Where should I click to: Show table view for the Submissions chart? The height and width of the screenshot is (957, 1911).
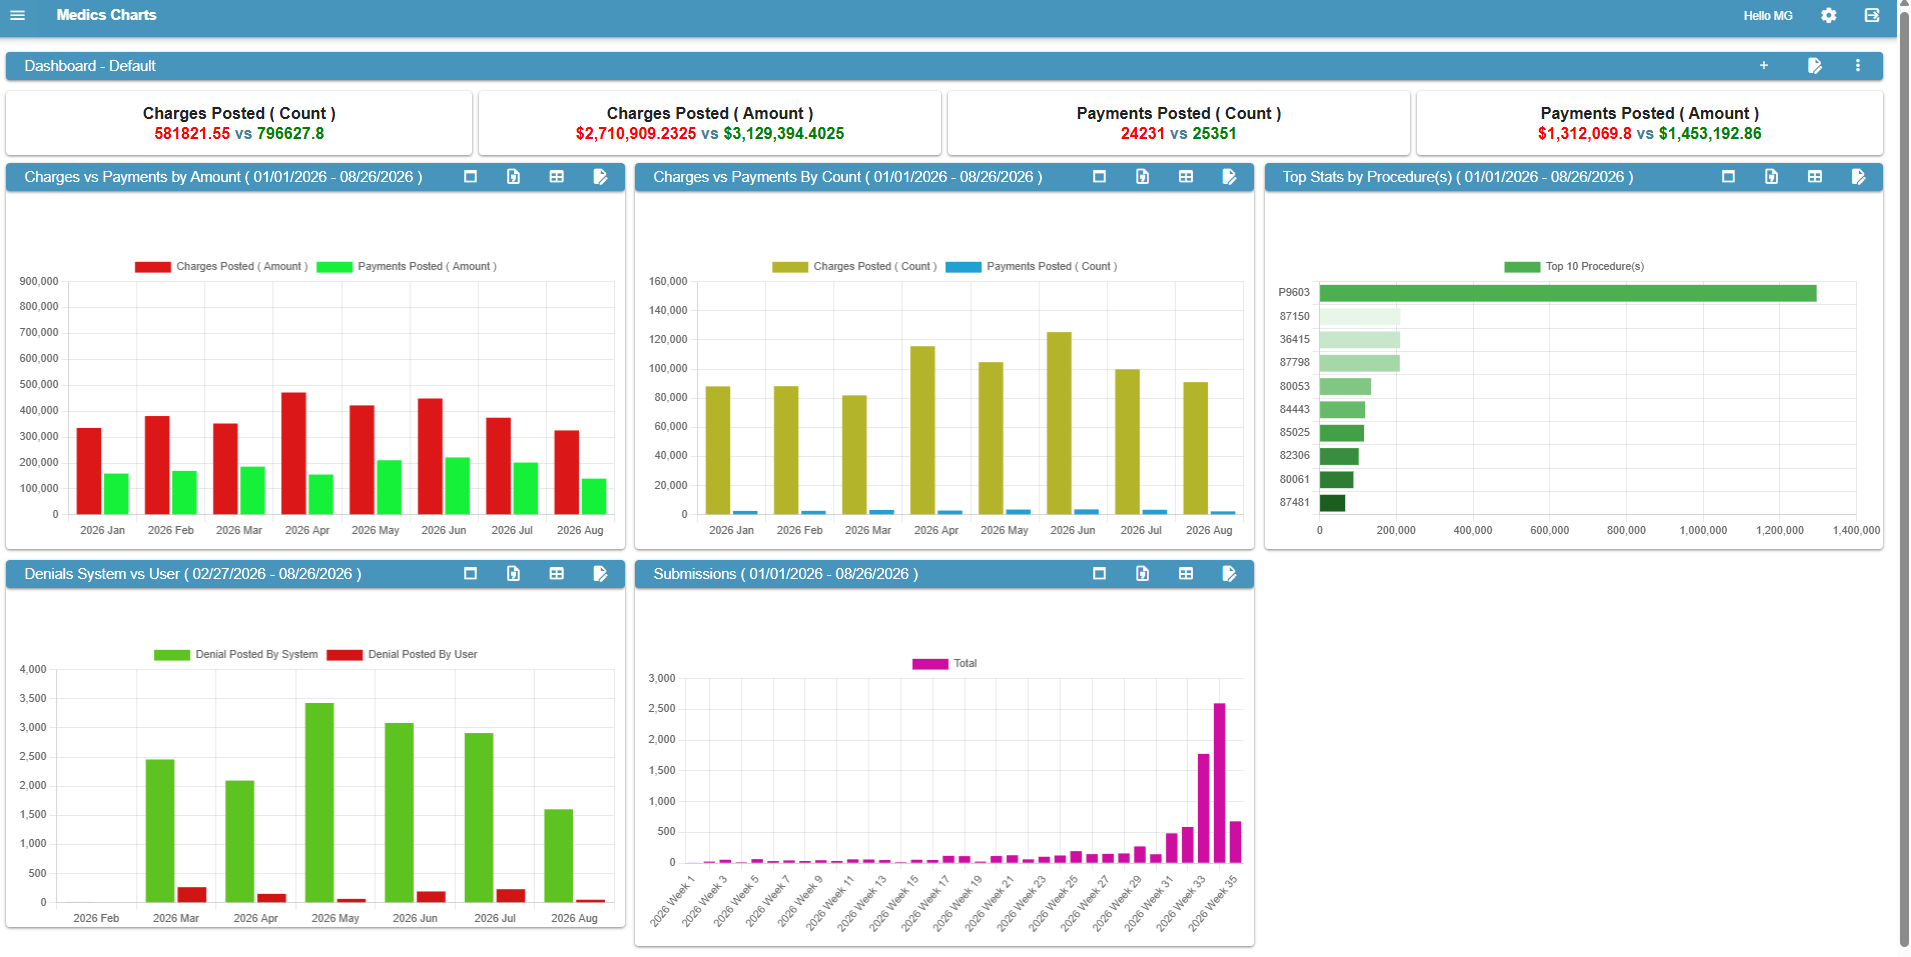coord(1186,574)
